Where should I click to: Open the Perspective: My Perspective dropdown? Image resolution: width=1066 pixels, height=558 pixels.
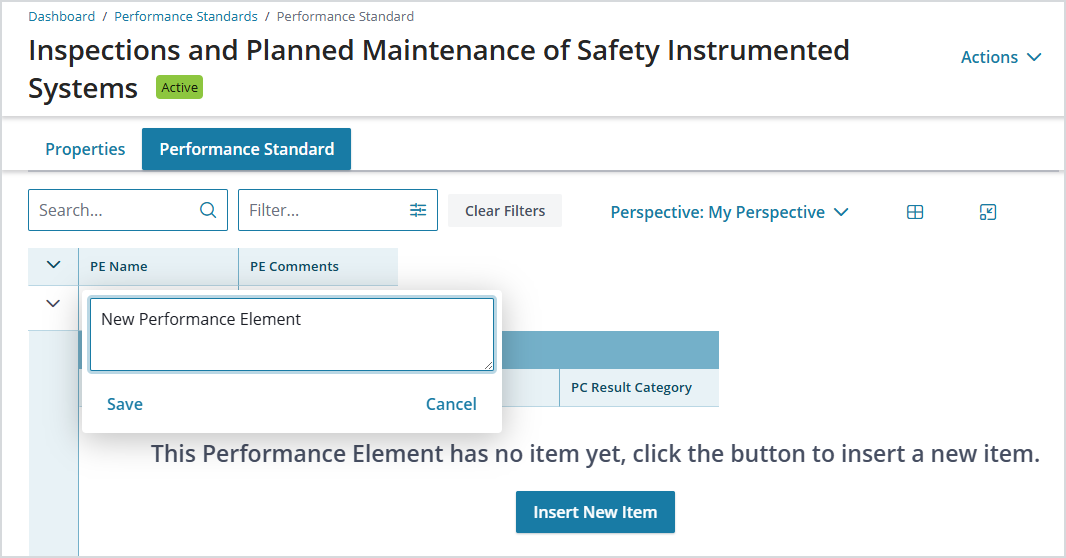point(729,212)
